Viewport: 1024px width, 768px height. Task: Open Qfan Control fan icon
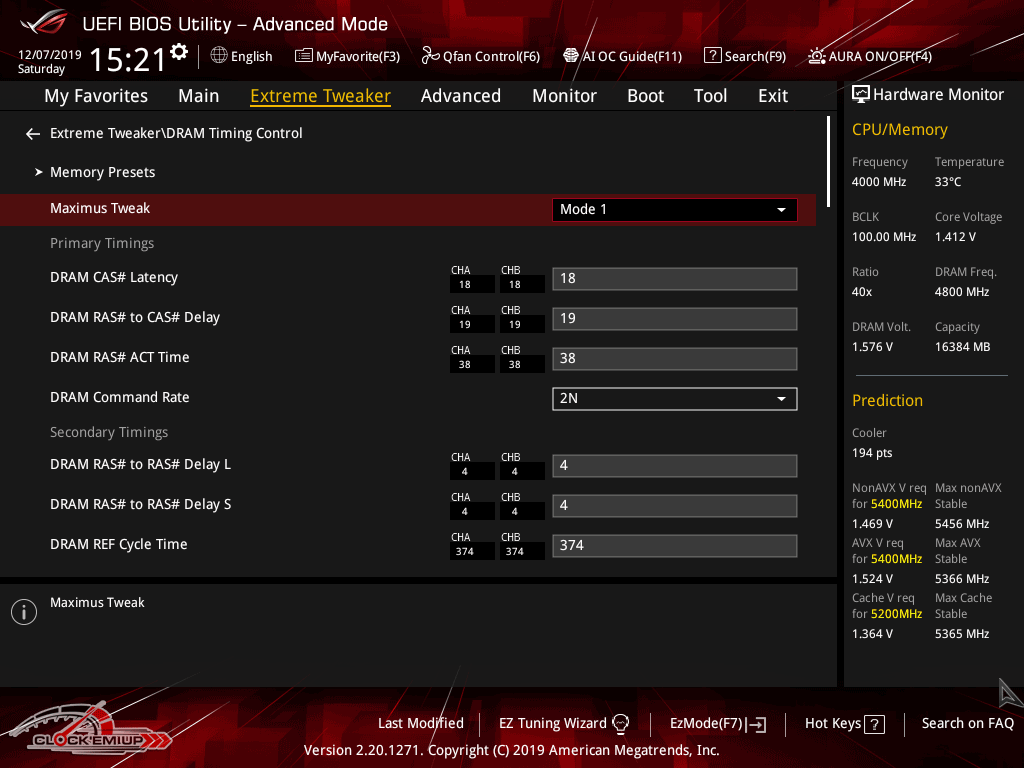431,56
